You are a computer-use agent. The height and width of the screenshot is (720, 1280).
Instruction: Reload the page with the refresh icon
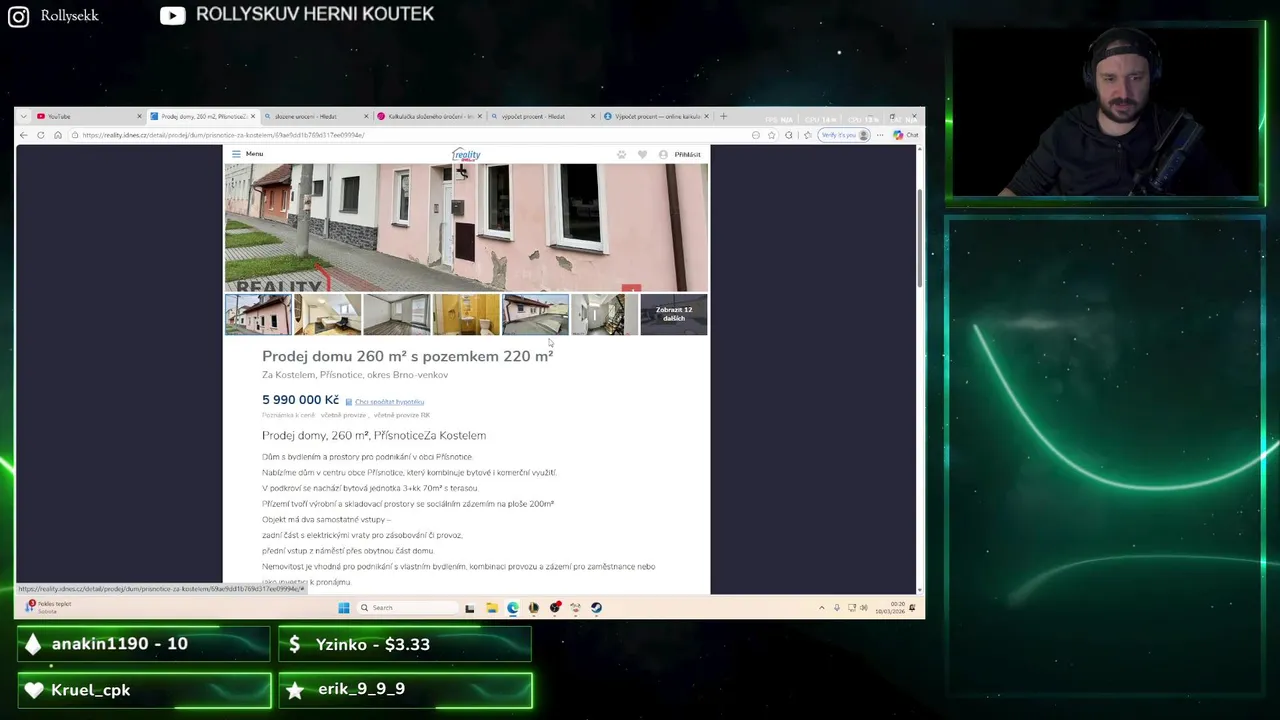coord(41,135)
